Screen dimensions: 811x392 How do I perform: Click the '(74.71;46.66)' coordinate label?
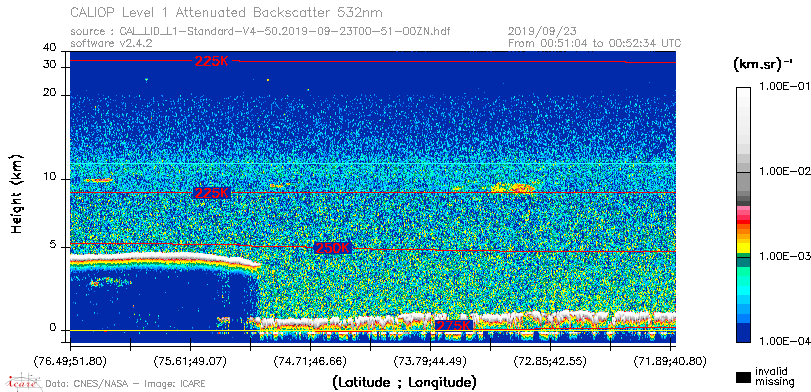(310, 360)
